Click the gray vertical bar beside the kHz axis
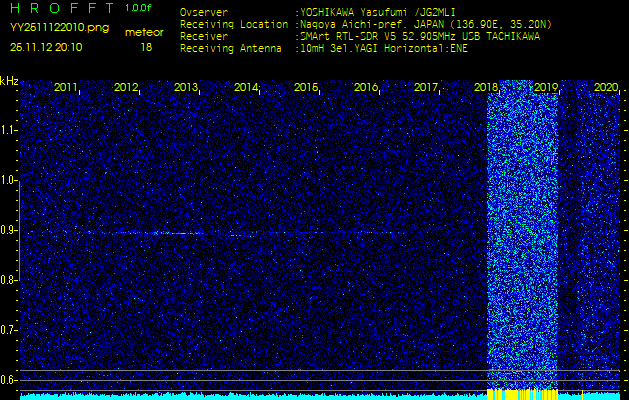629x400 pixels. [19, 230]
